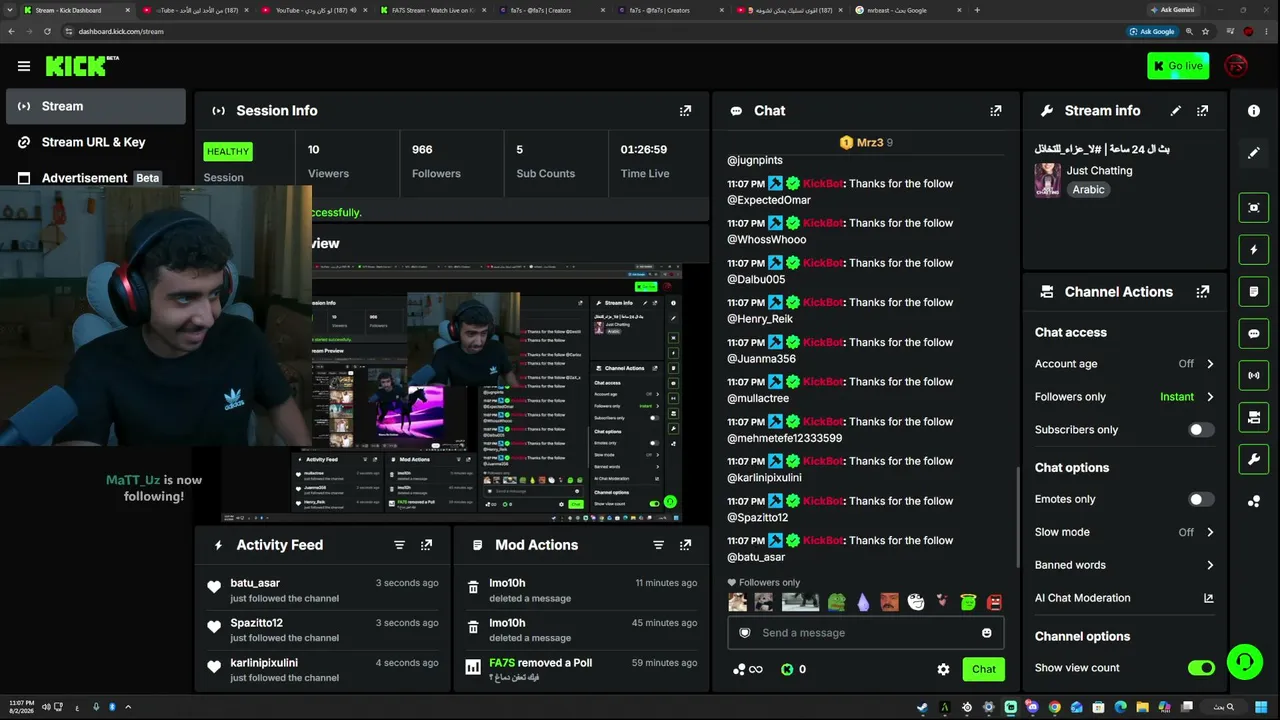Pop out the Session Info panel
The width and height of the screenshot is (1280, 720).
point(685,111)
